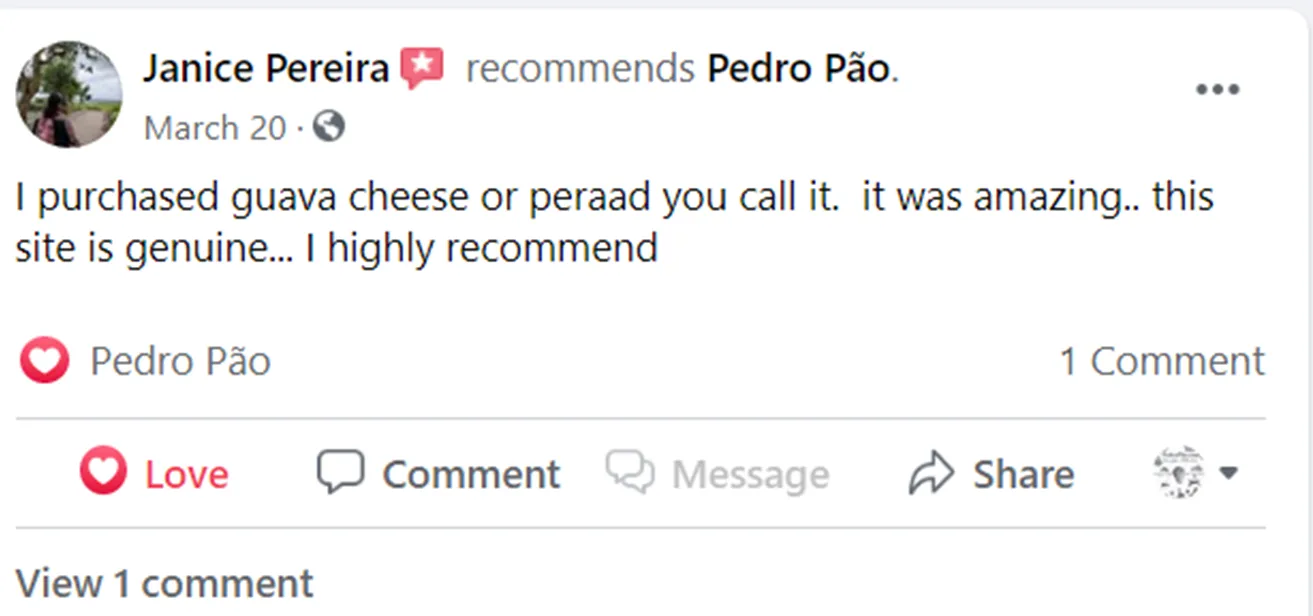1313x616 pixels.
Task: Click the Share arrow icon
Action: pyautogui.click(x=932, y=473)
